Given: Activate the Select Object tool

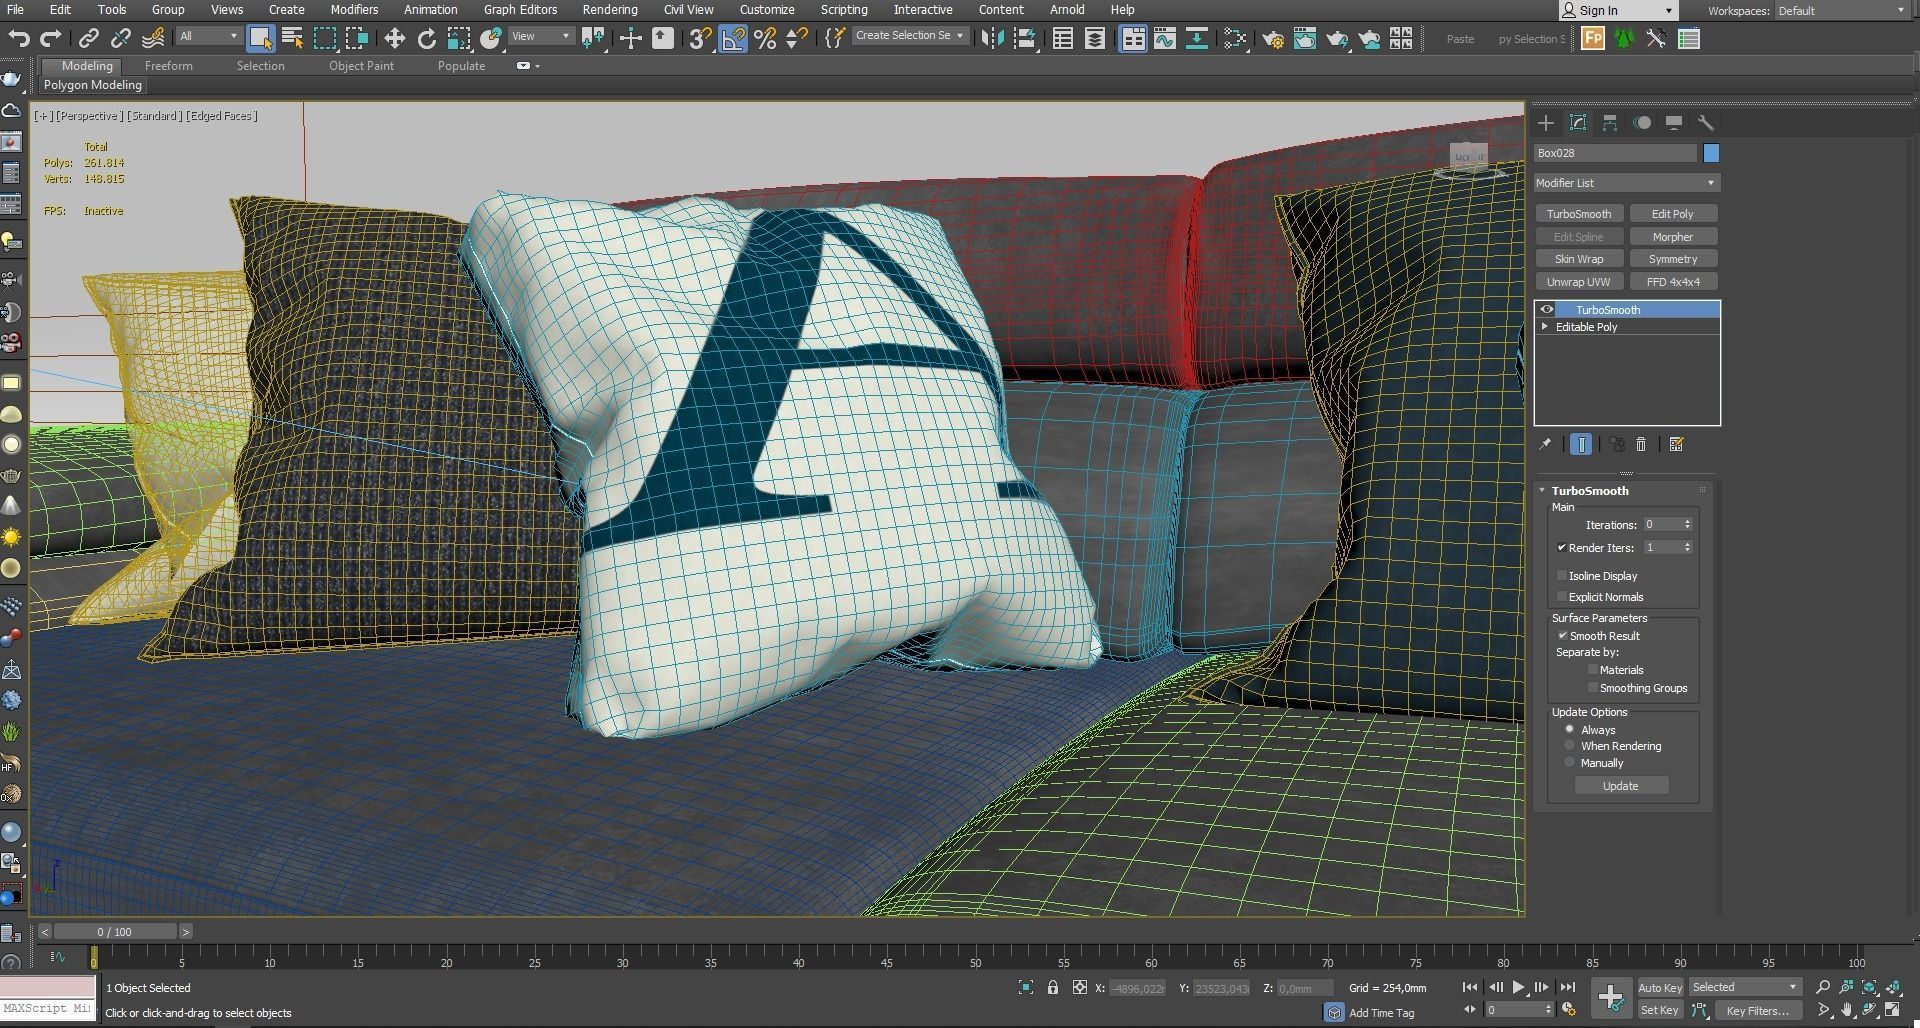Looking at the screenshot, I should [x=261, y=39].
